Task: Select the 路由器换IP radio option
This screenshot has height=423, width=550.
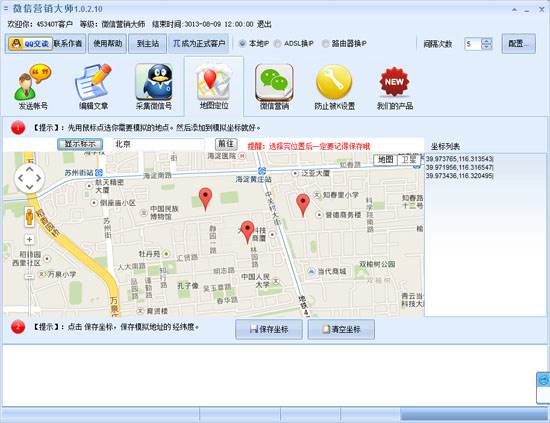Action: coord(325,43)
